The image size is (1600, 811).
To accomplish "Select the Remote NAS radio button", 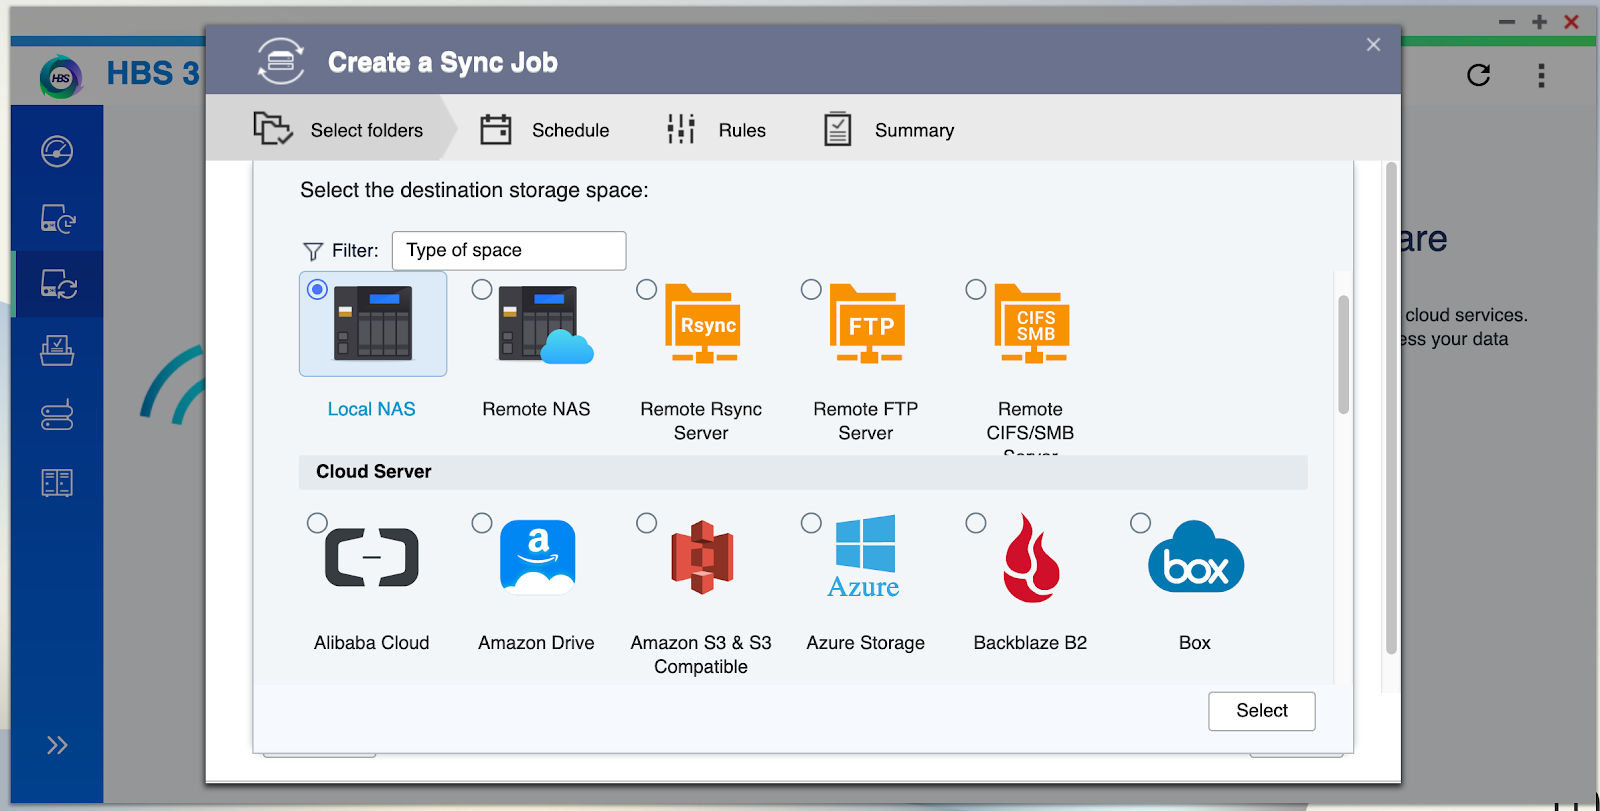I will 482,289.
